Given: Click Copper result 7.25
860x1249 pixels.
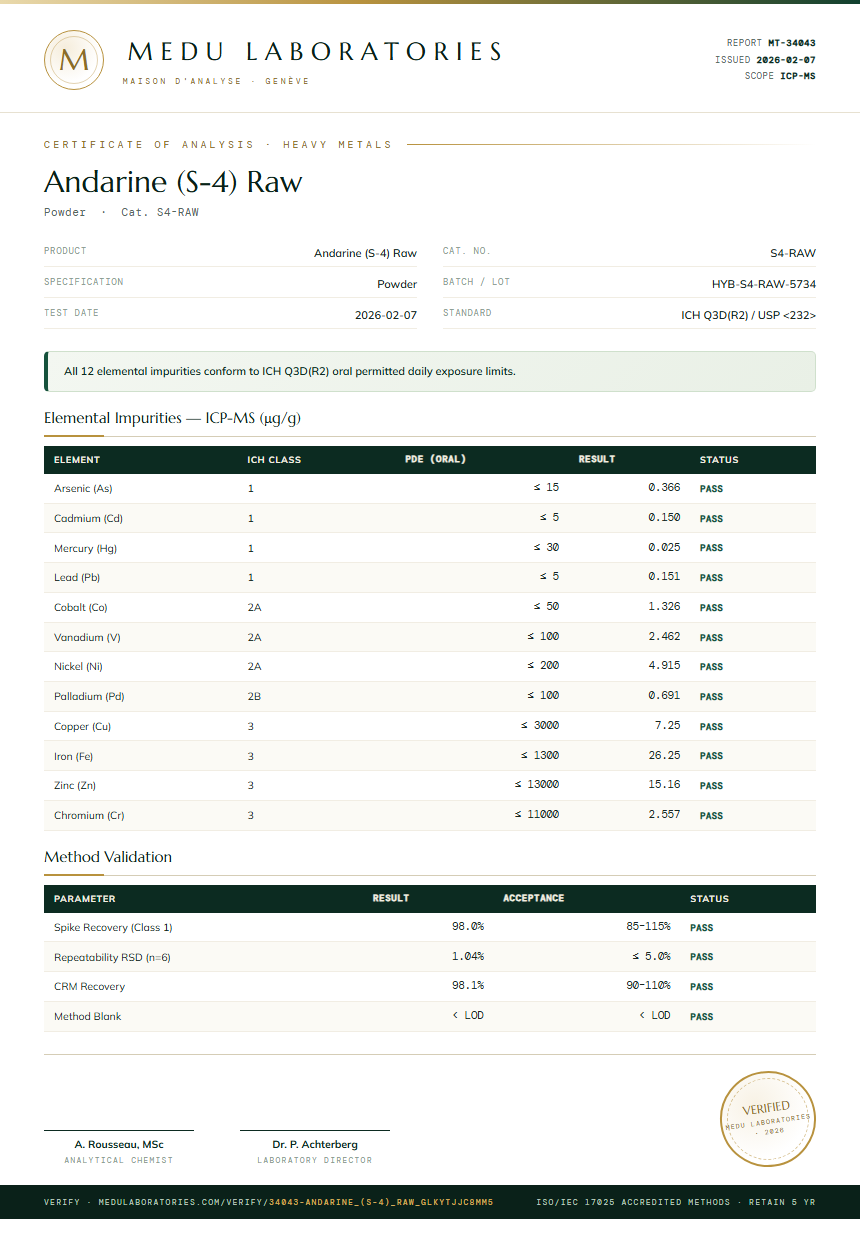Looking at the screenshot, I should (668, 725).
